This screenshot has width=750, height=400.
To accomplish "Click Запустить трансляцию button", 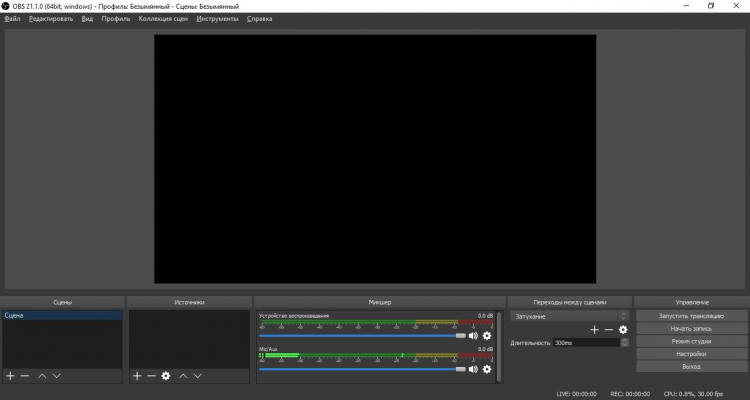I will tap(691, 316).
